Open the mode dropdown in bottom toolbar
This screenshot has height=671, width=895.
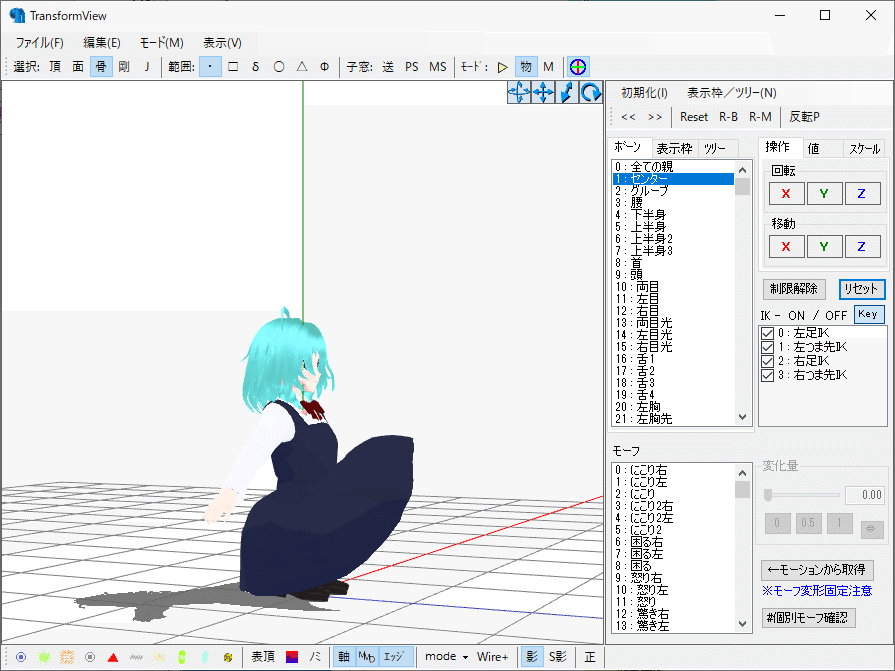coord(446,657)
